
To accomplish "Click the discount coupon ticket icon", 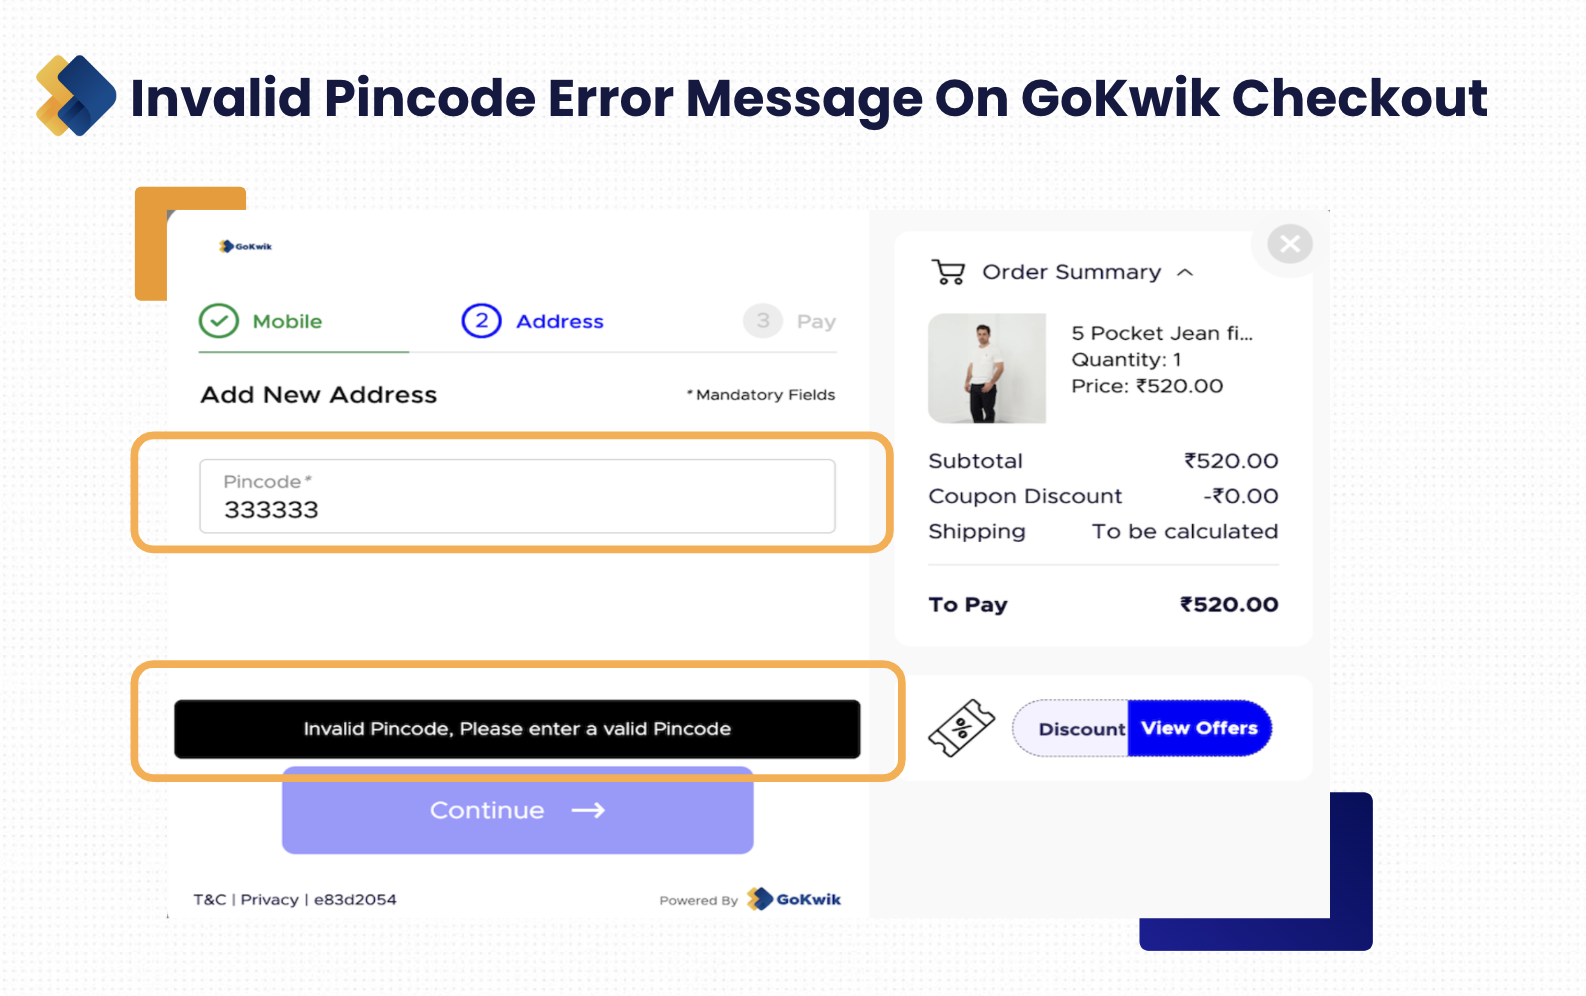I will [x=961, y=728].
